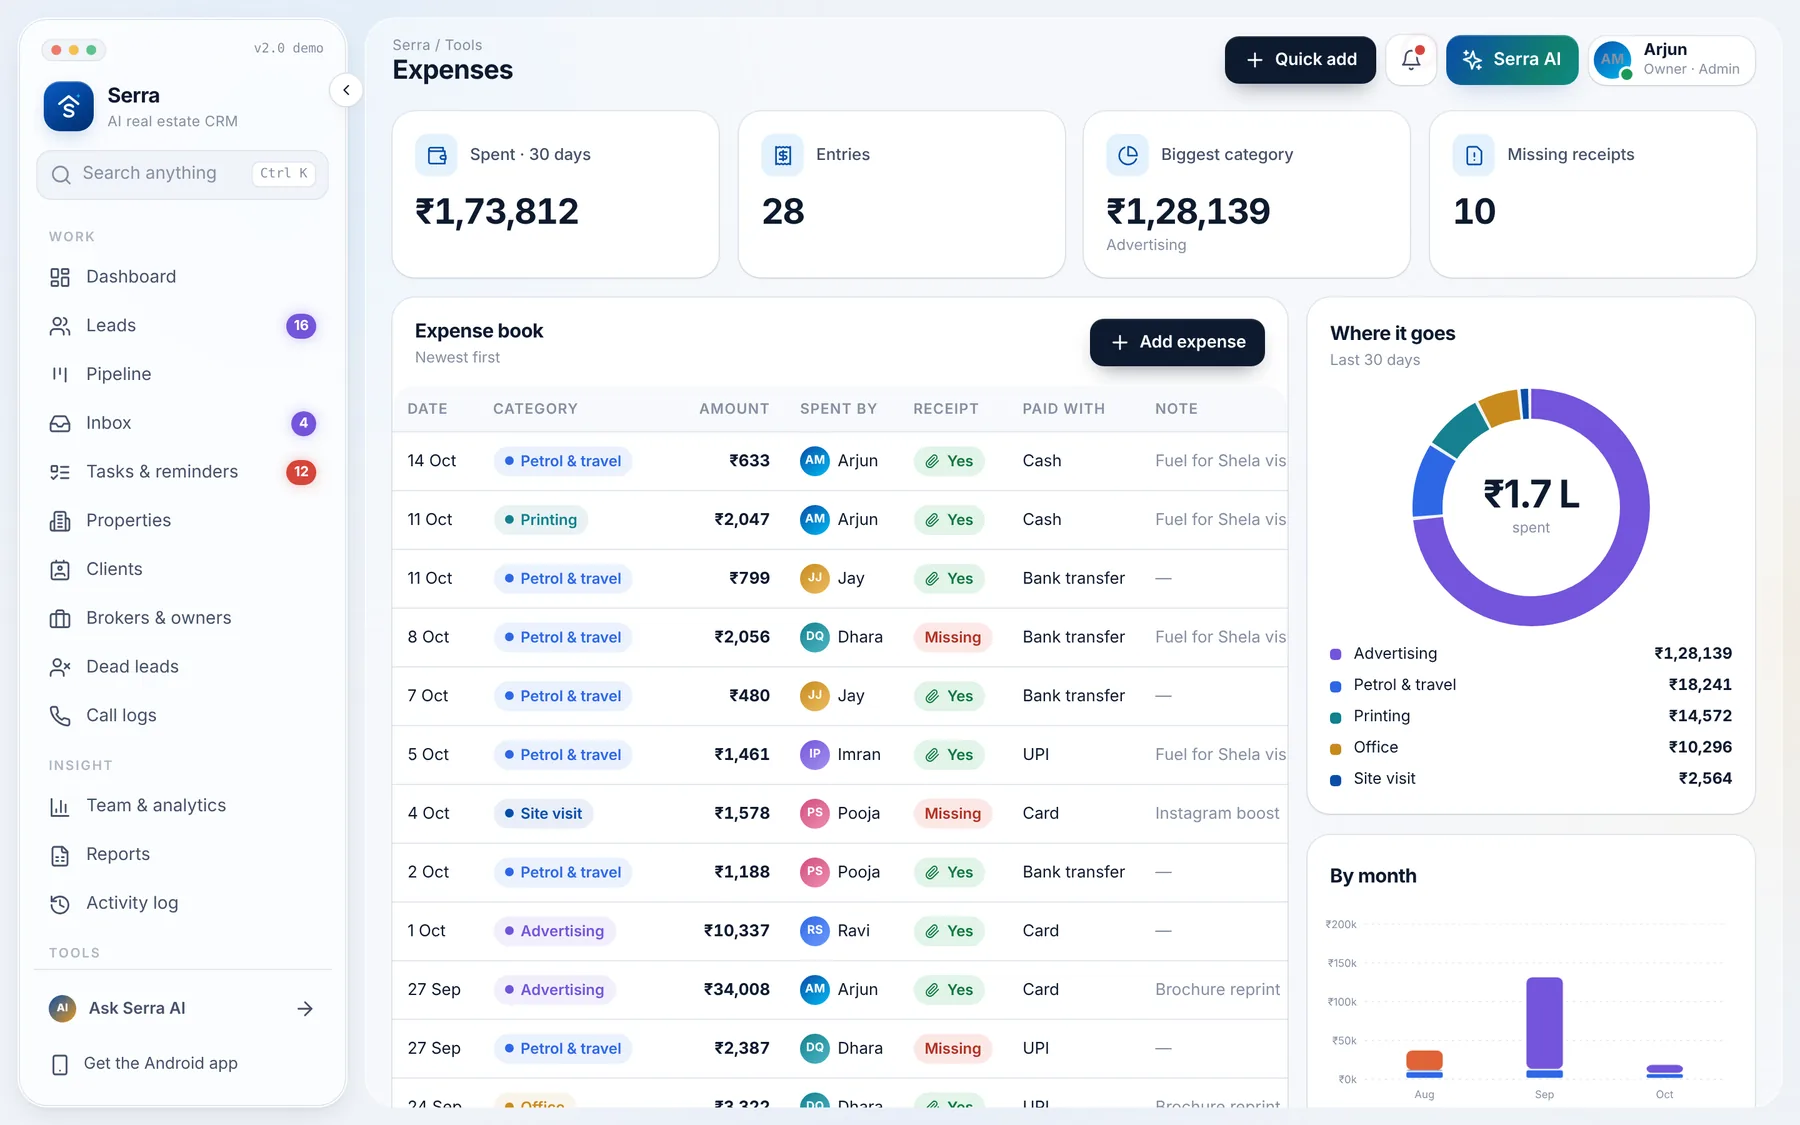Image resolution: width=1800 pixels, height=1125 pixels.
Task: Sort table by AMOUNT column header
Action: pos(734,409)
